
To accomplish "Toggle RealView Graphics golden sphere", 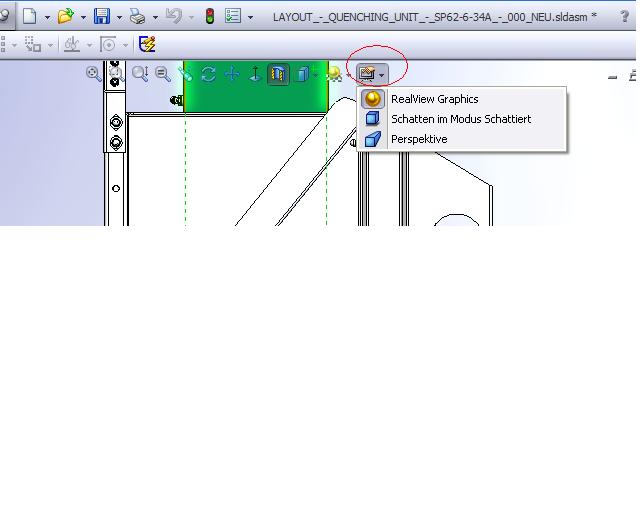I will [x=373, y=99].
